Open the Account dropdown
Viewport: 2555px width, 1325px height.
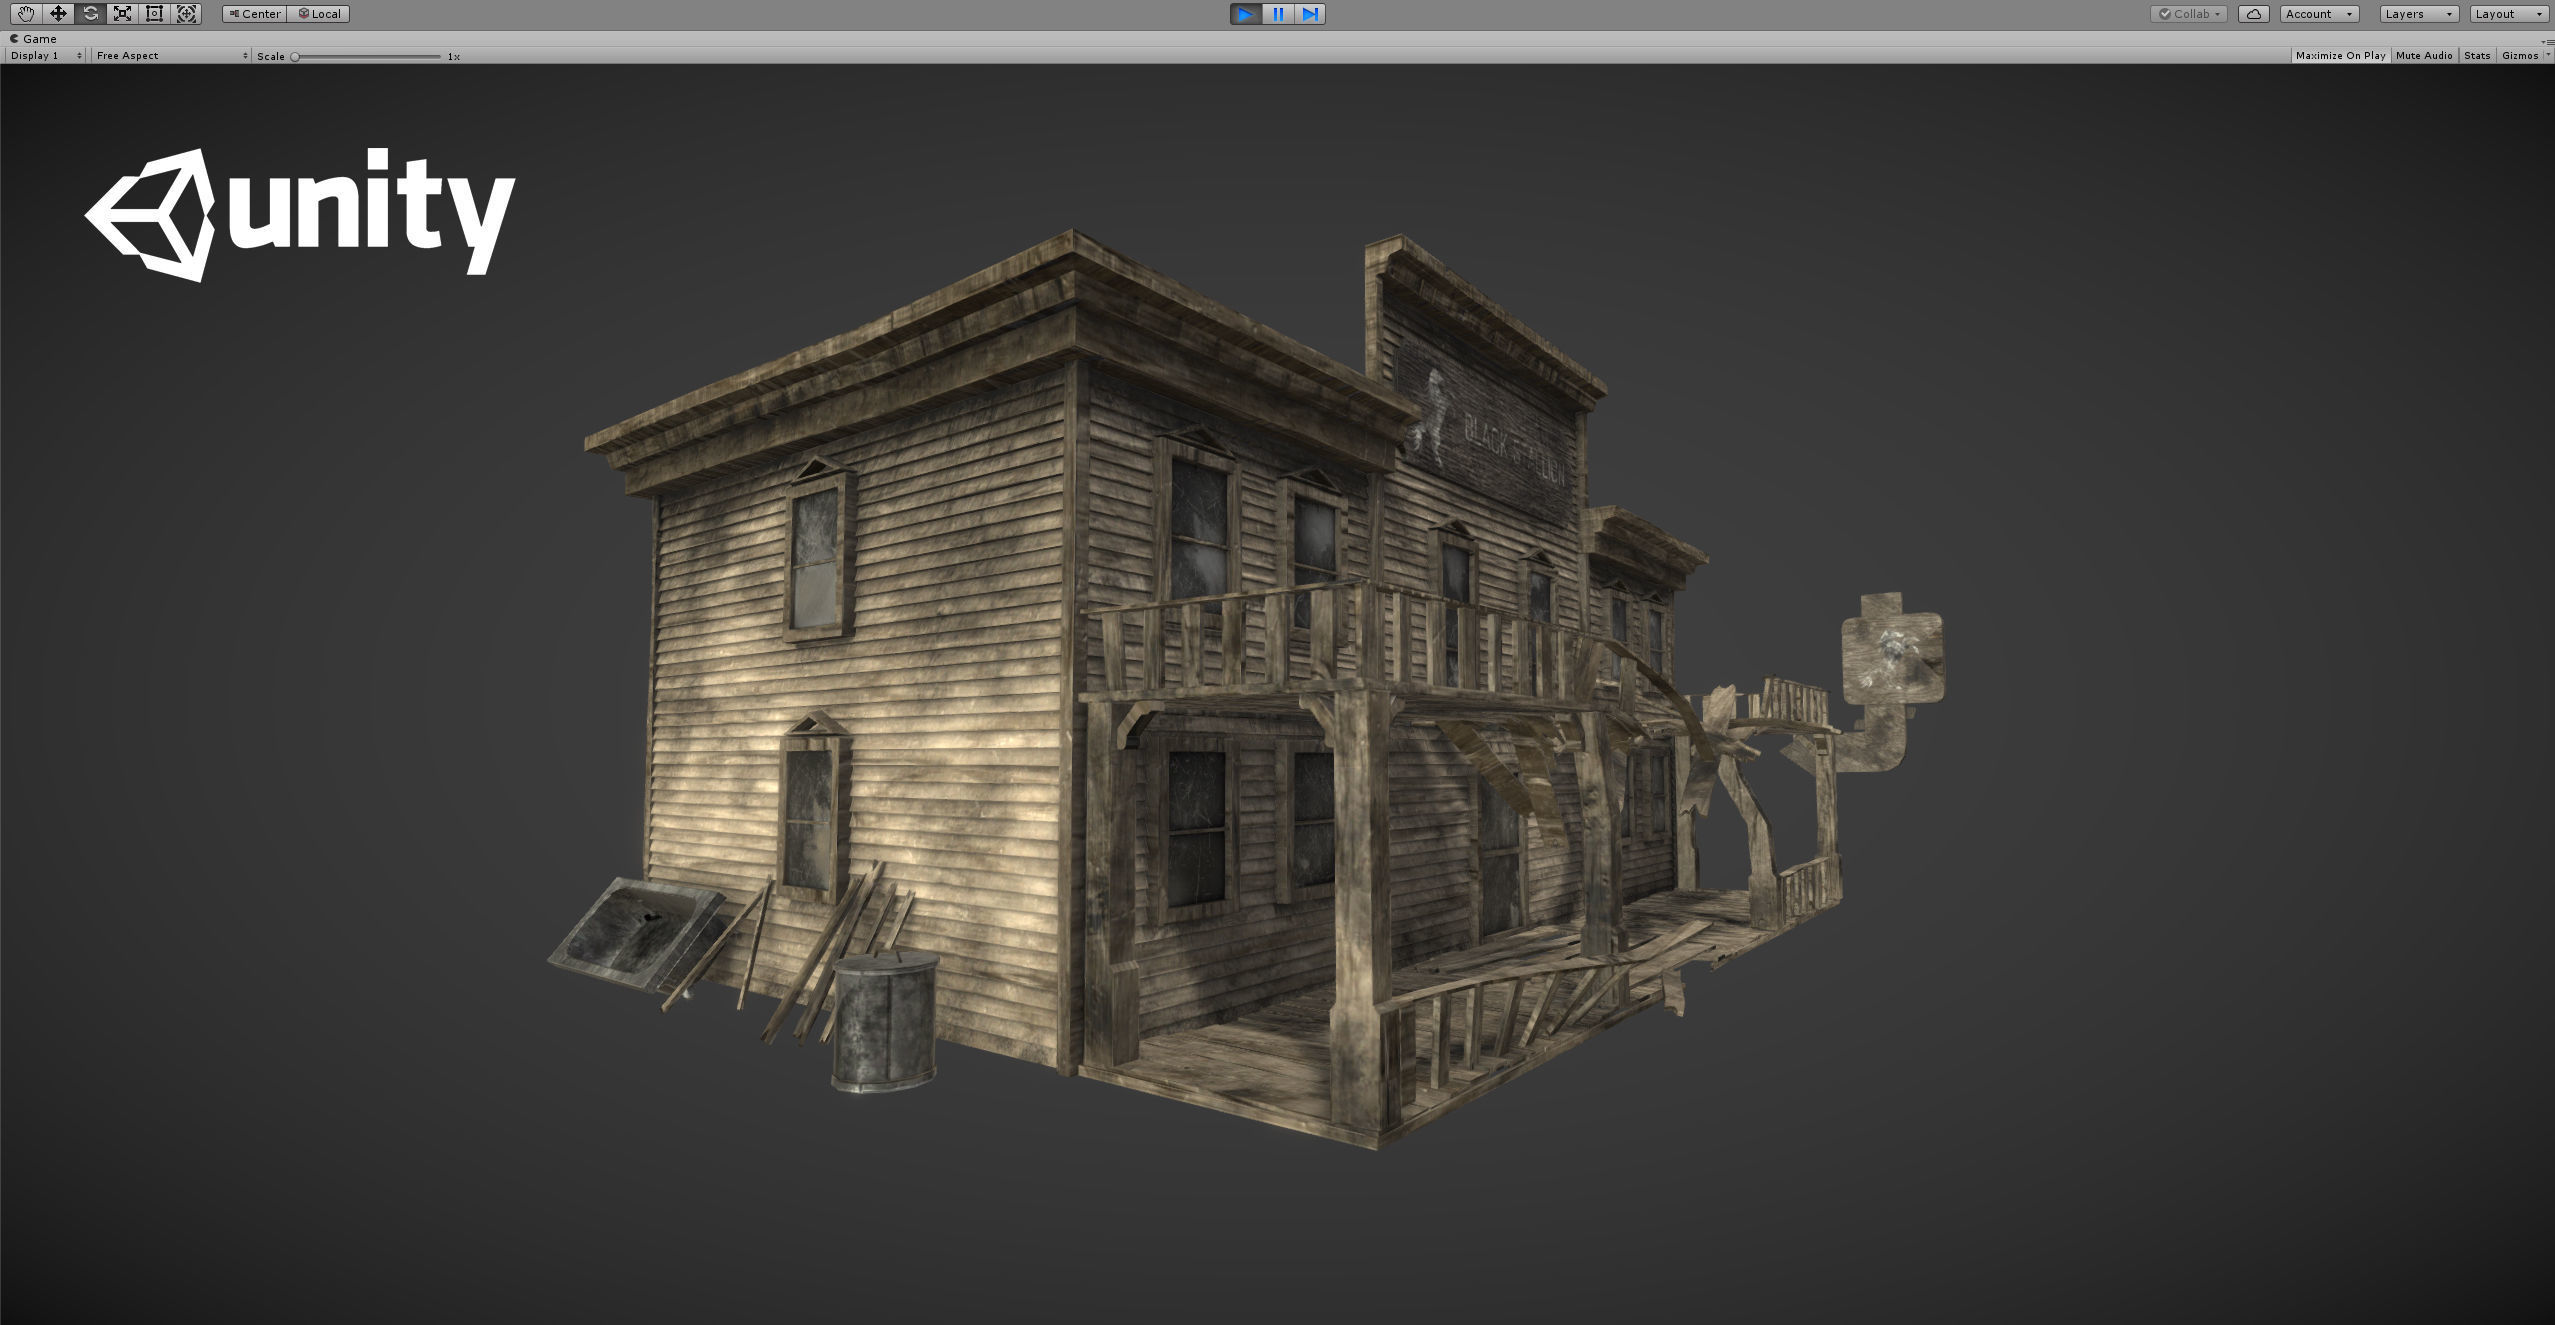tap(2320, 14)
